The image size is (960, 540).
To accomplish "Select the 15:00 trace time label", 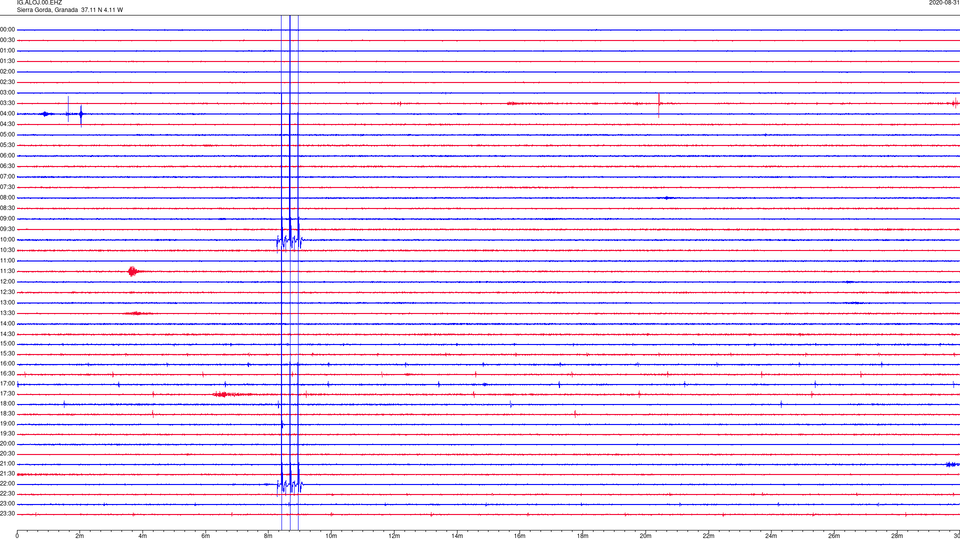I will [x=7, y=343].
